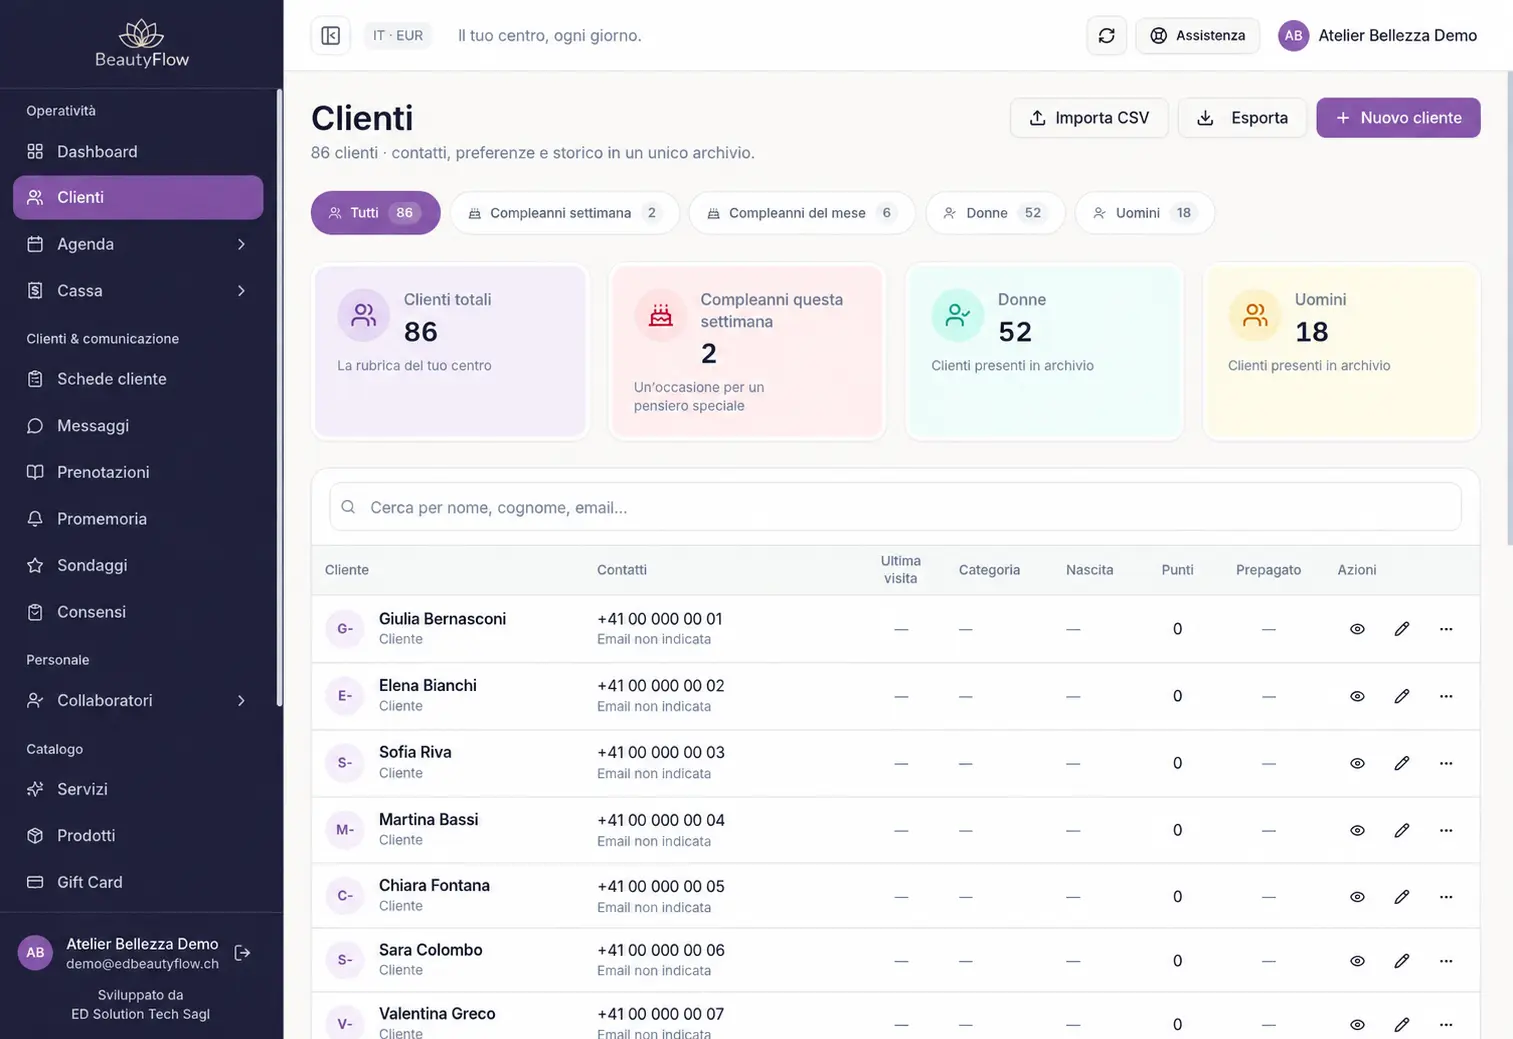The width and height of the screenshot is (1513, 1039).
Task: Select Clienti in the sidebar
Action: [138, 197]
